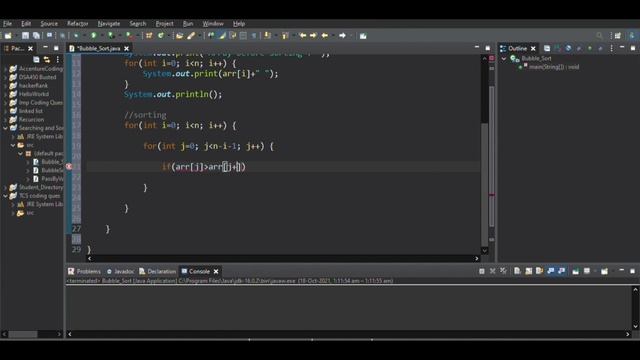The height and width of the screenshot is (360, 640).
Task: Open the Navigate menu
Action: click(x=109, y=24)
